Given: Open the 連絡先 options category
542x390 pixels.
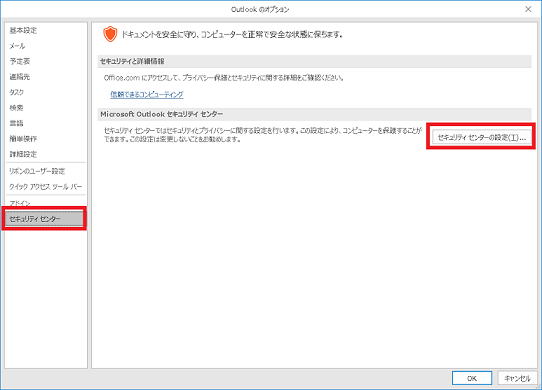Looking at the screenshot, I should click(x=20, y=77).
